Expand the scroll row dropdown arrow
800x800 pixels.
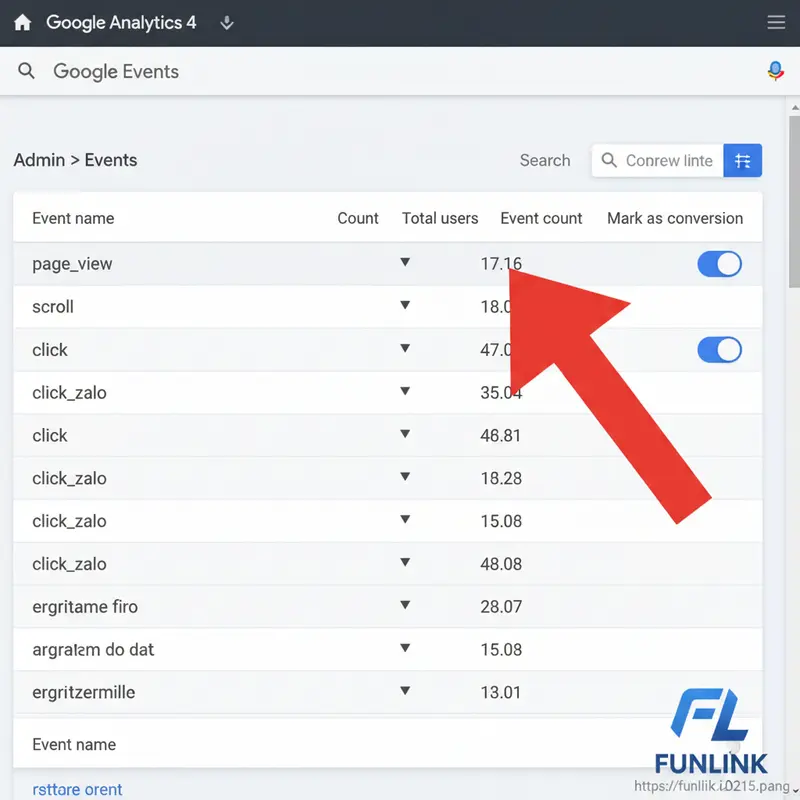pos(405,305)
